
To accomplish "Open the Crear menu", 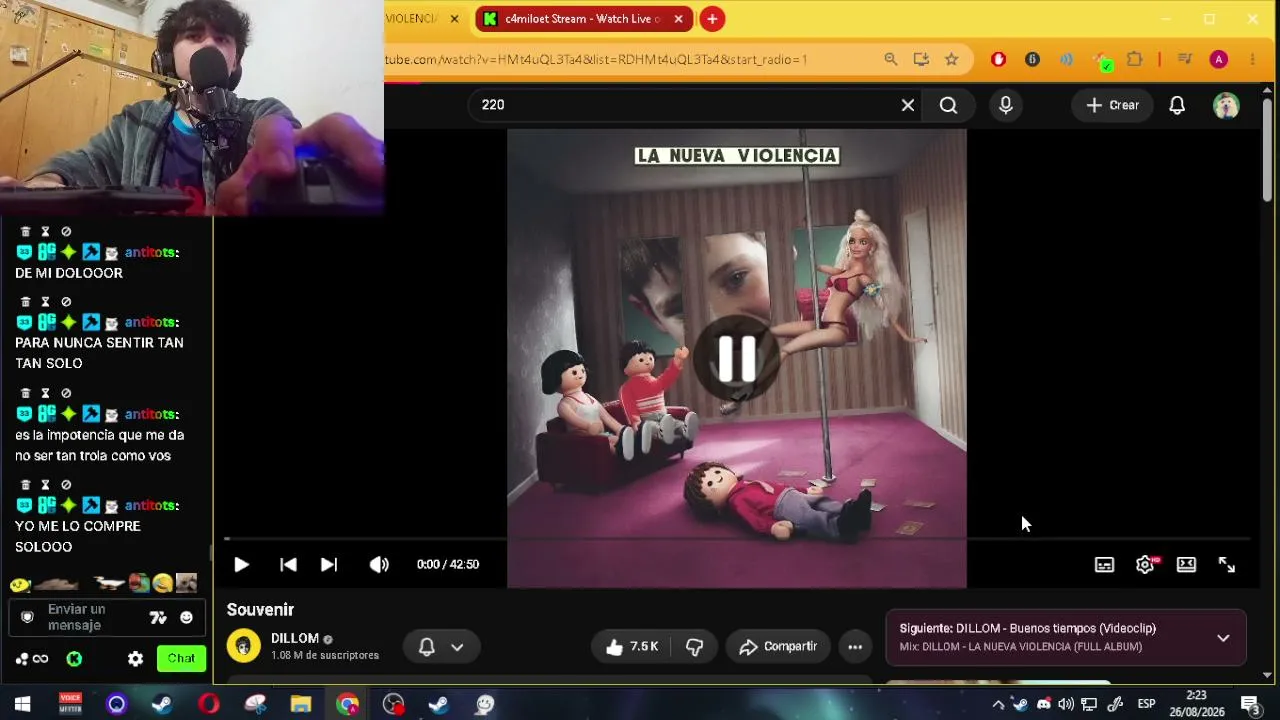I will (x=1113, y=105).
